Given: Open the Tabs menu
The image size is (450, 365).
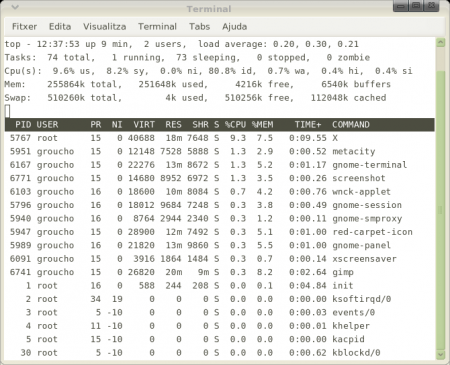Looking at the screenshot, I should click(x=199, y=27).
